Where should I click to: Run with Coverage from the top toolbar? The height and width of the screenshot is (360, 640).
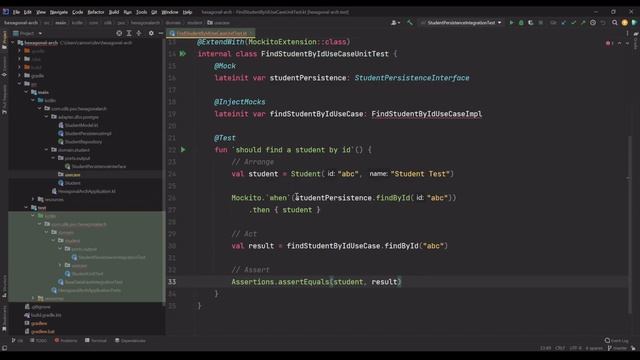pyautogui.click(x=531, y=23)
